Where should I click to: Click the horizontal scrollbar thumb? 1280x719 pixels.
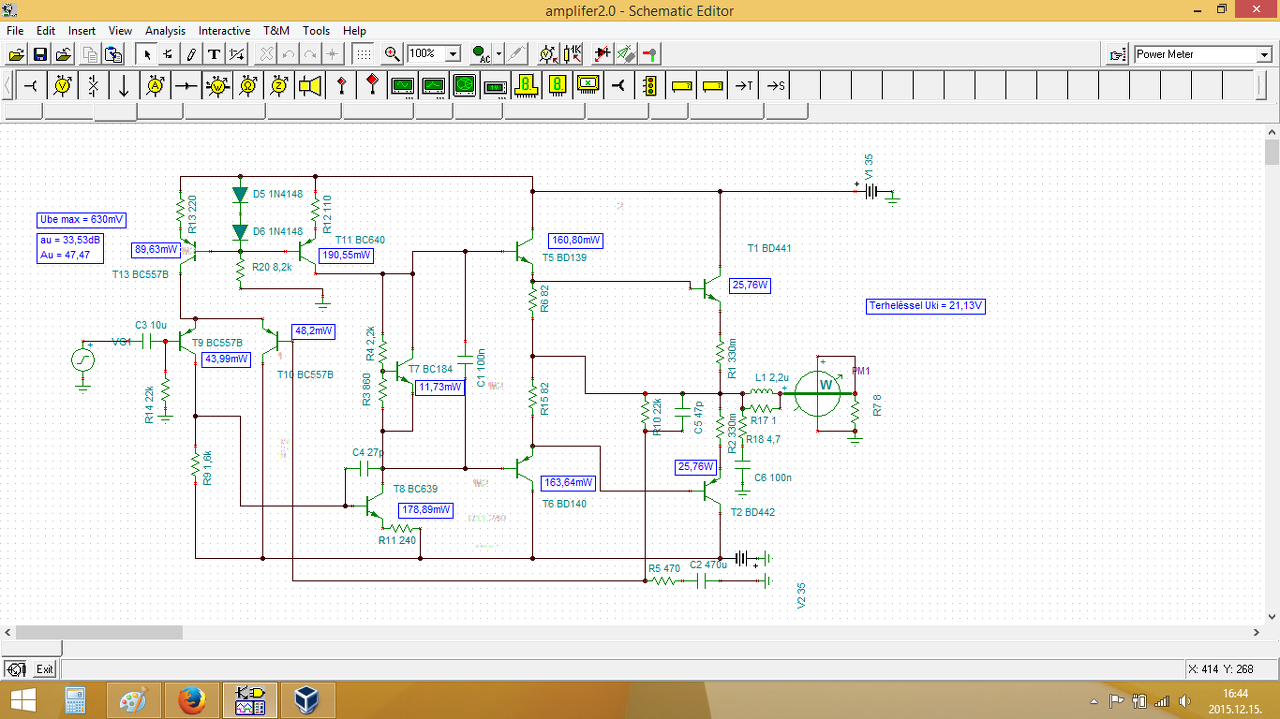pos(100,633)
